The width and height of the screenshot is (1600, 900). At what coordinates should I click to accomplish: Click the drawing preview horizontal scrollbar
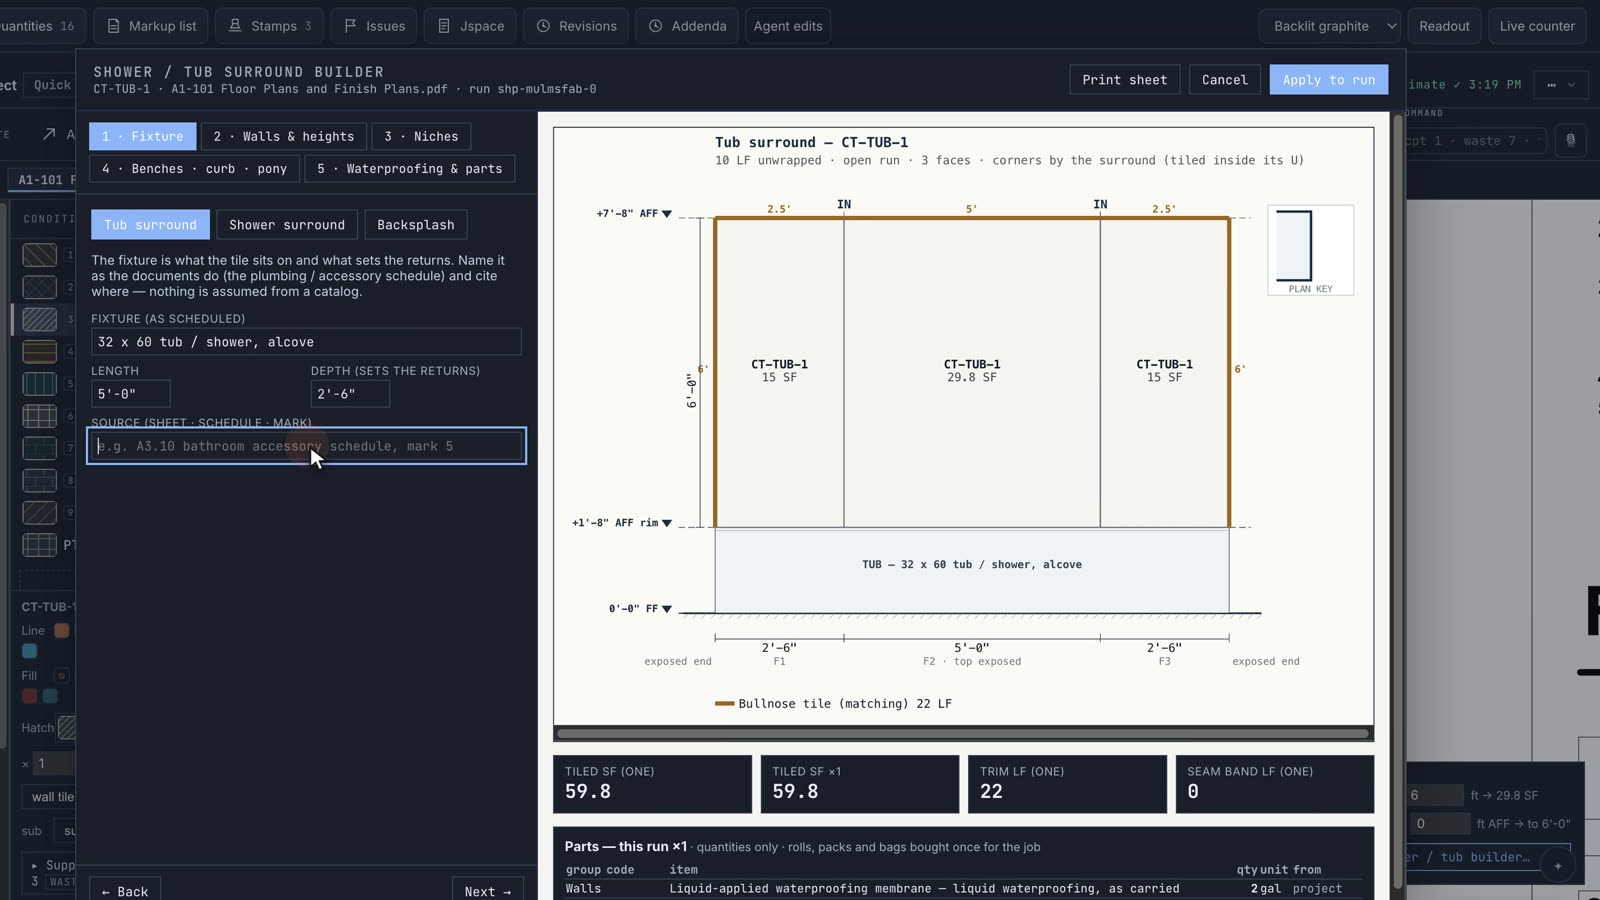[x=963, y=733]
